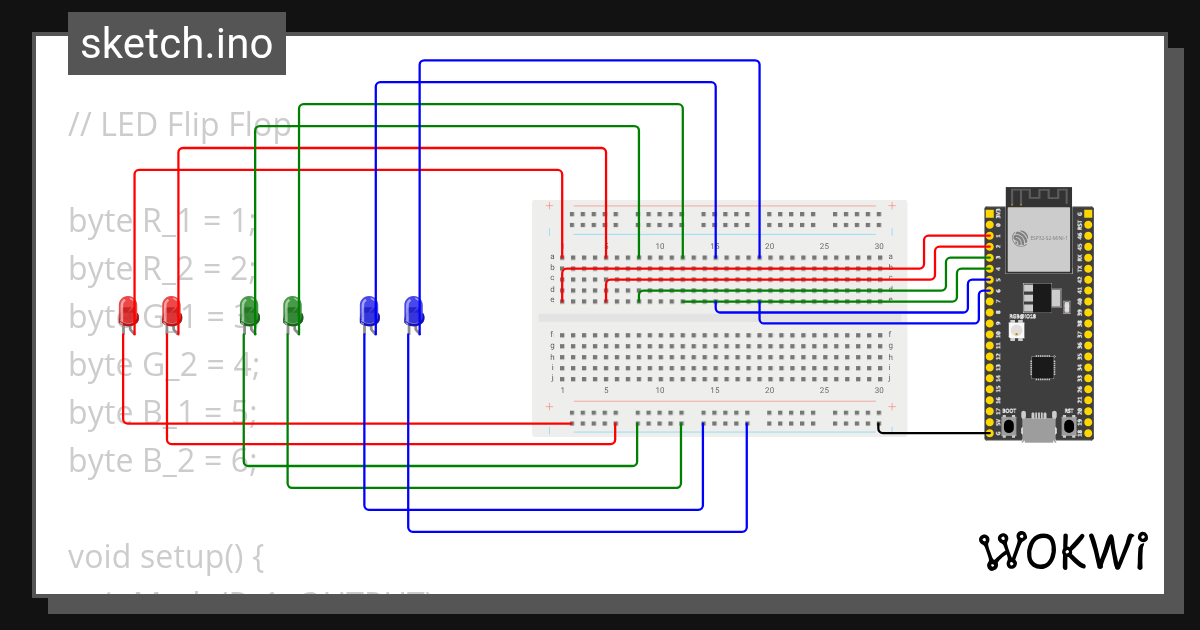Select the green wire to GPIO 3
The image size is (1200, 630).
tap(965, 257)
